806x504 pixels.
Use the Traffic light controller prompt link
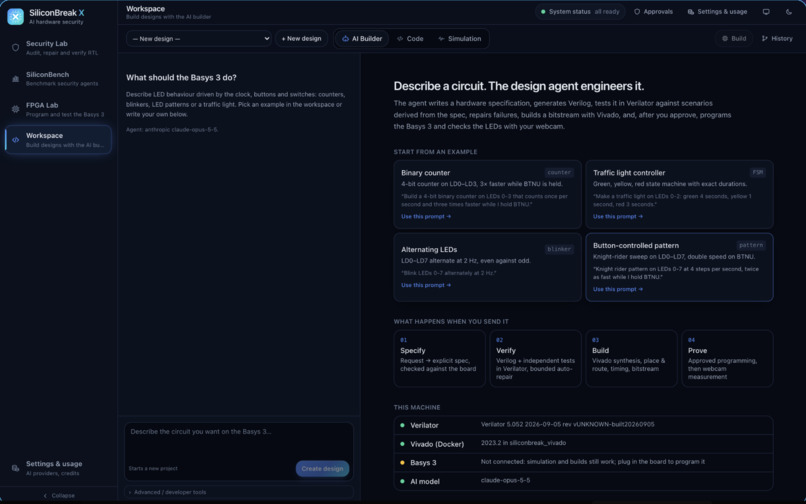pyautogui.click(x=618, y=217)
